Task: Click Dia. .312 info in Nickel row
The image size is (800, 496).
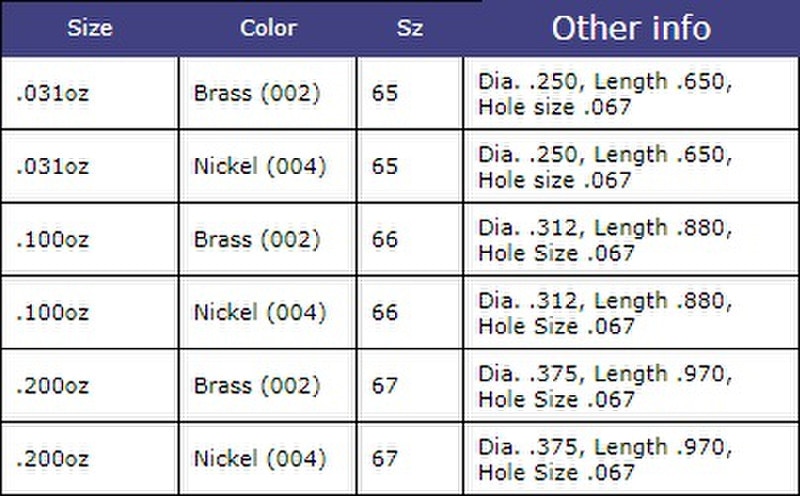Action: click(x=631, y=312)
